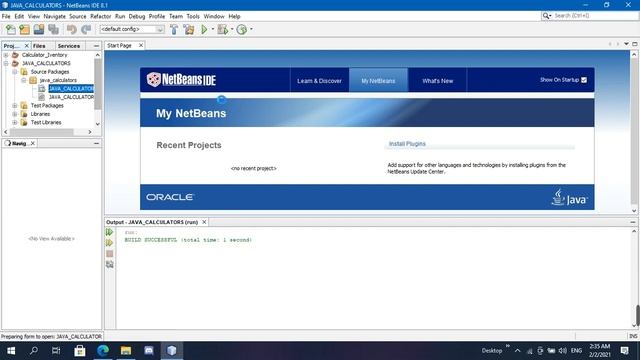Click the New File toolbar icon
The width and height of the screenshot is (640, 360).
[11, 29]
